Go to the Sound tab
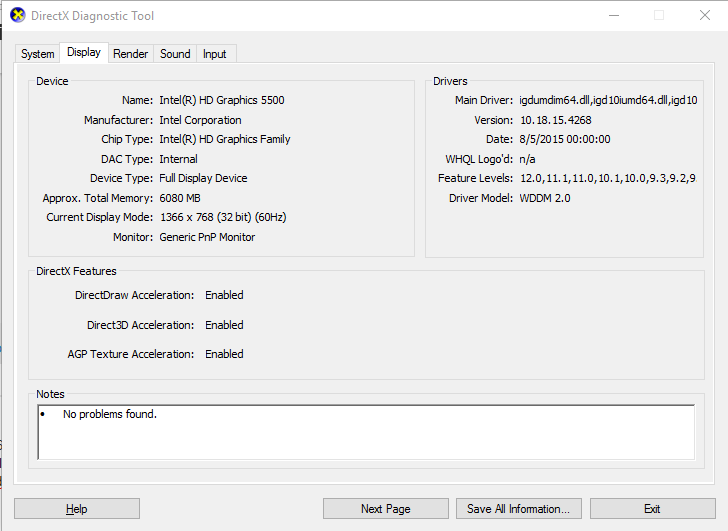 175,54
